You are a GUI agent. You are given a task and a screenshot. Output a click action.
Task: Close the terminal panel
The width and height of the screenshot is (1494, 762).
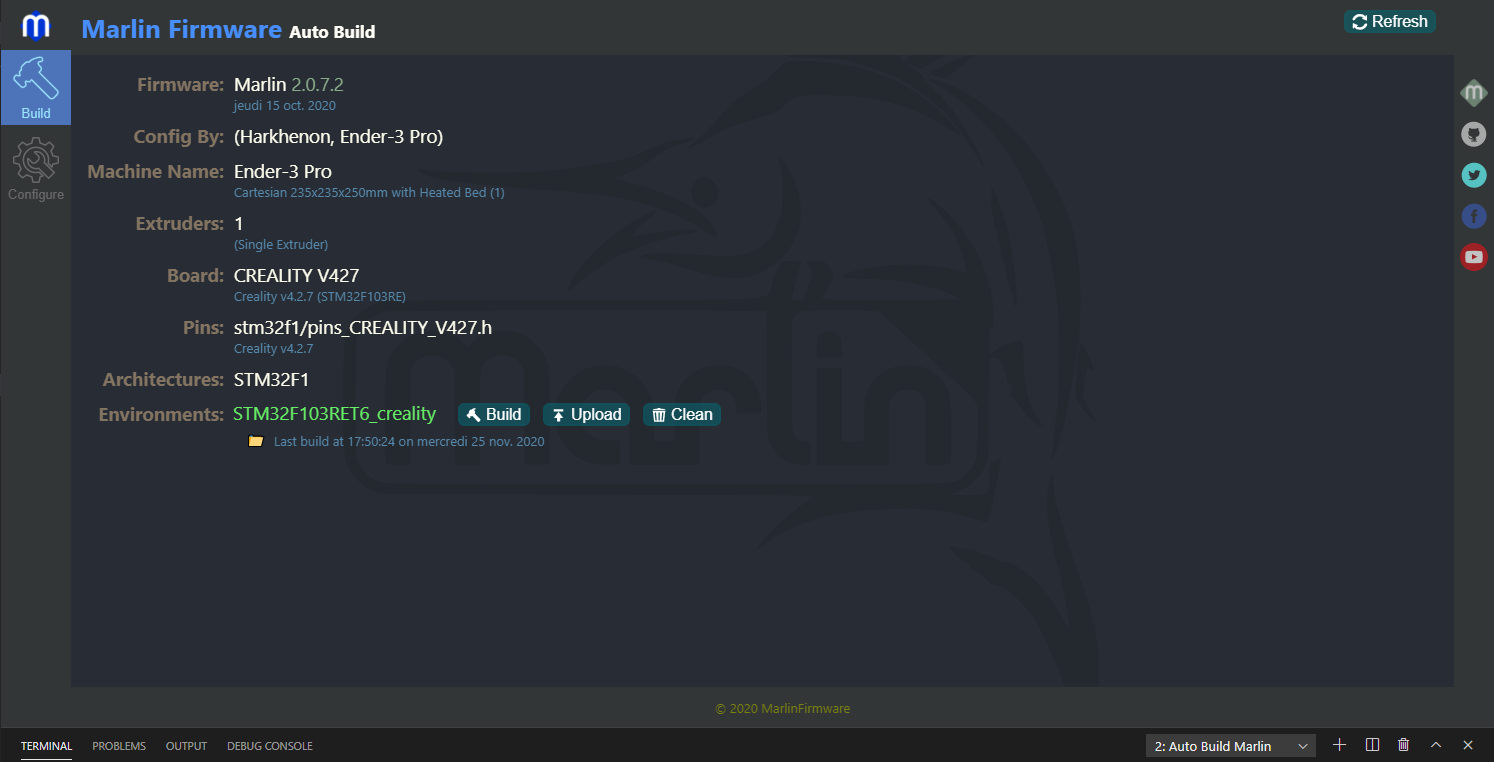[x=1468, y=745]
